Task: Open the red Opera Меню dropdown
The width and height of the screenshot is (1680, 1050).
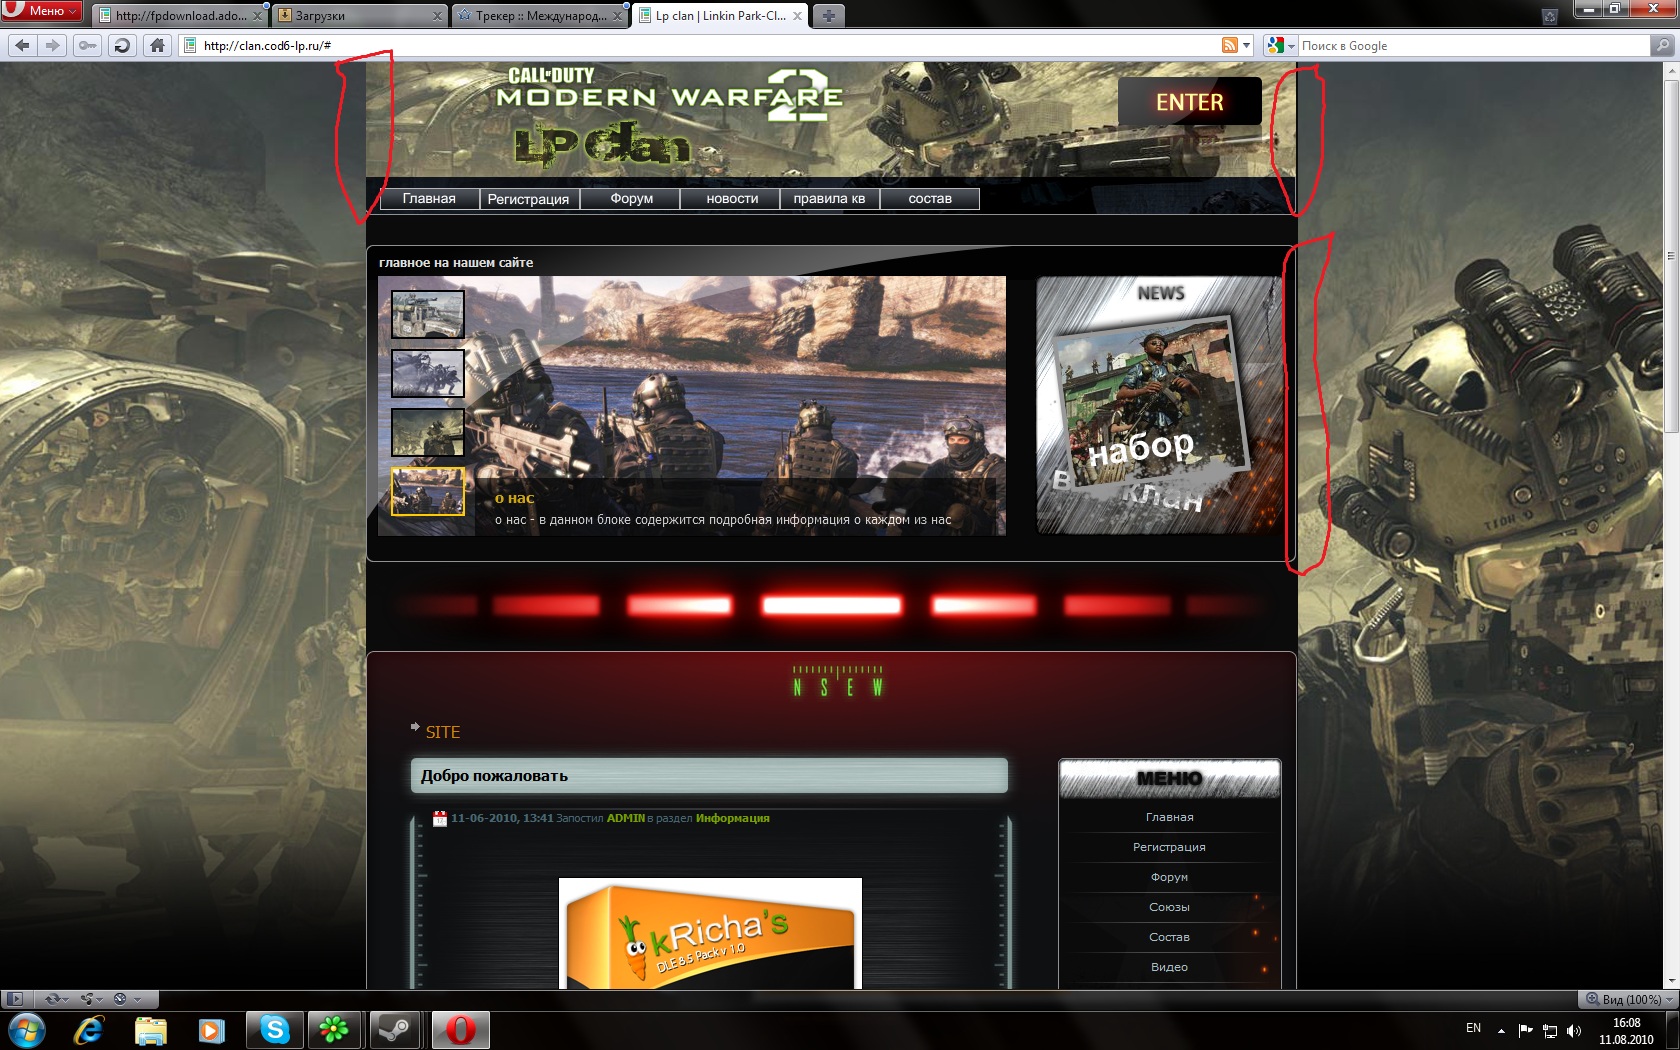Action: tap(41, 11)
